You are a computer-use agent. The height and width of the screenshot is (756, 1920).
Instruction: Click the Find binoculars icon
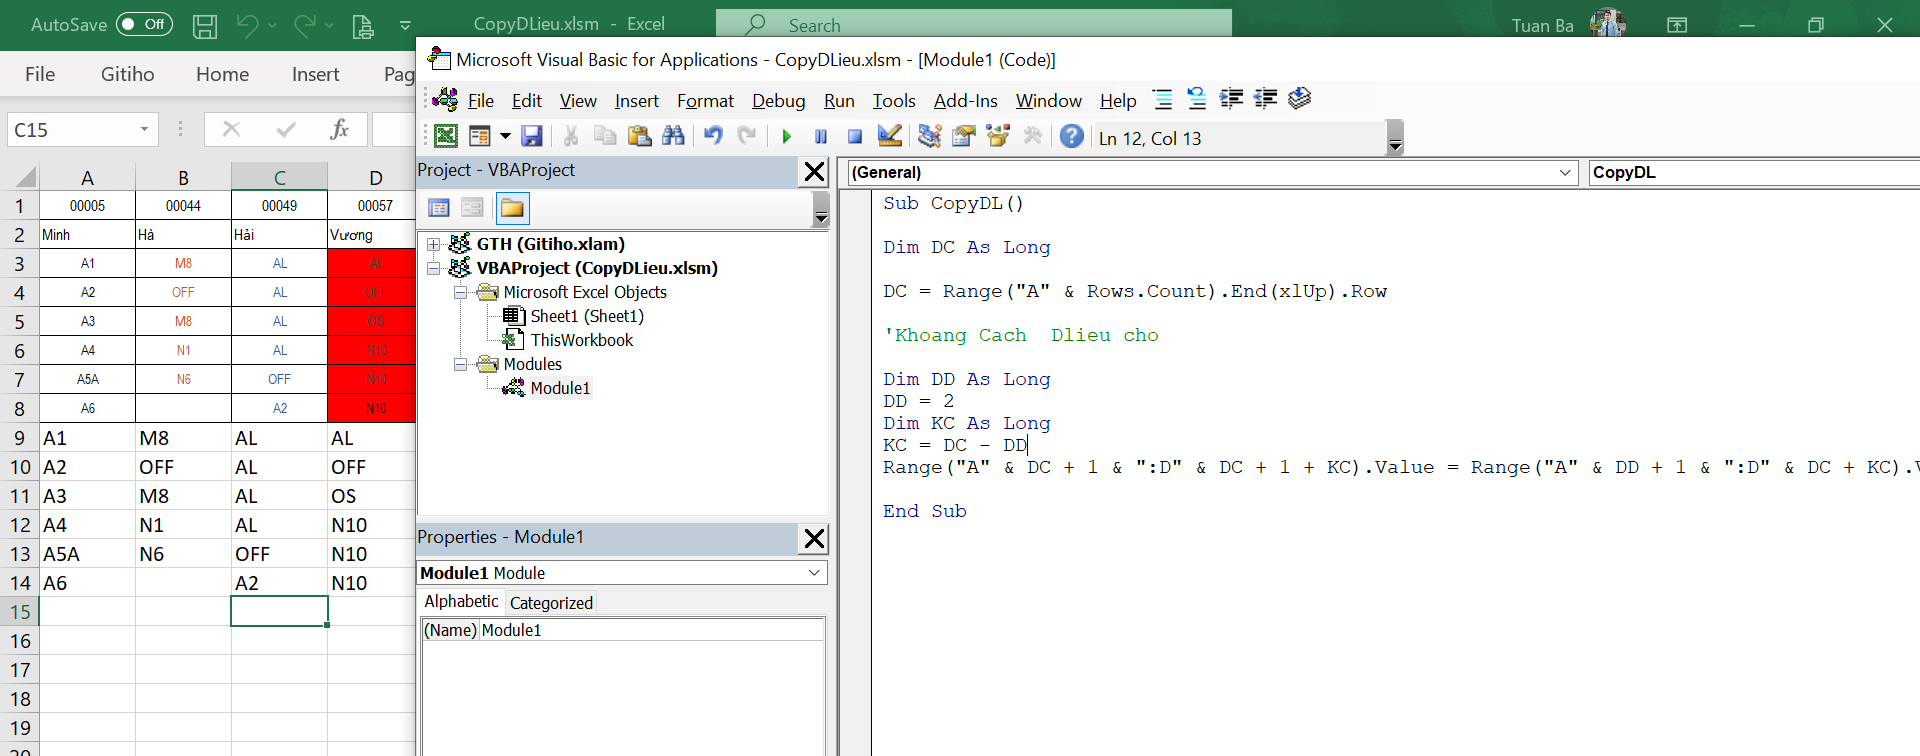[x=674, y=136]
